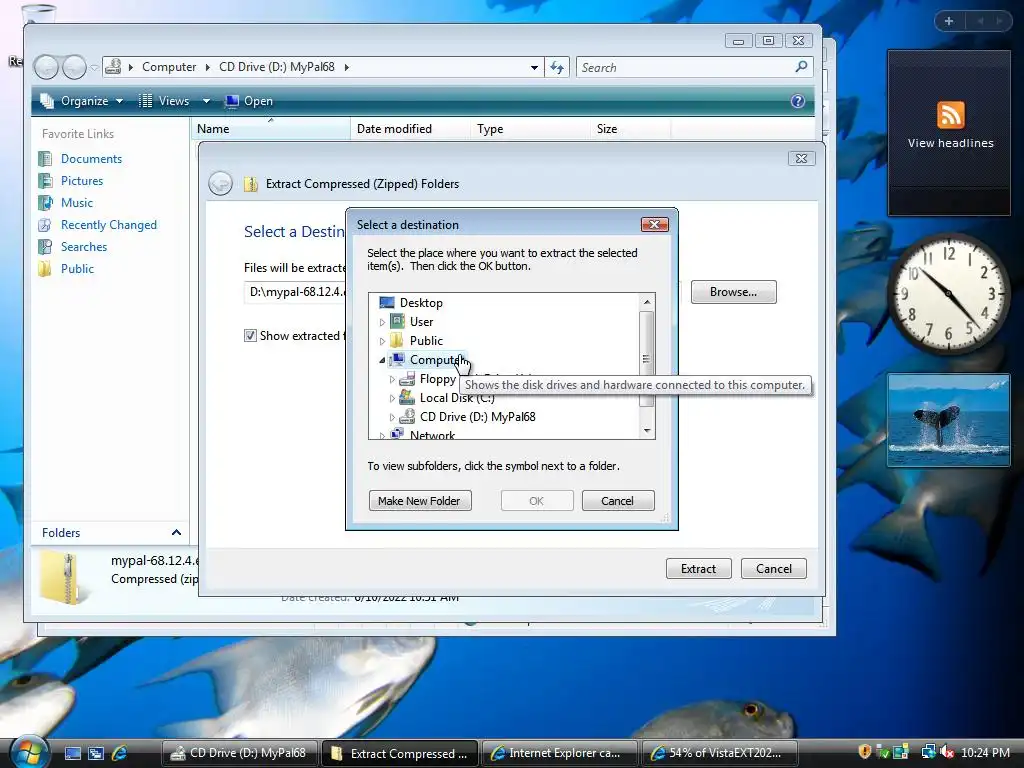Cancel the Extract Compressed Folders wizard
Screen dimensions: 1024x768
(773, 569)
